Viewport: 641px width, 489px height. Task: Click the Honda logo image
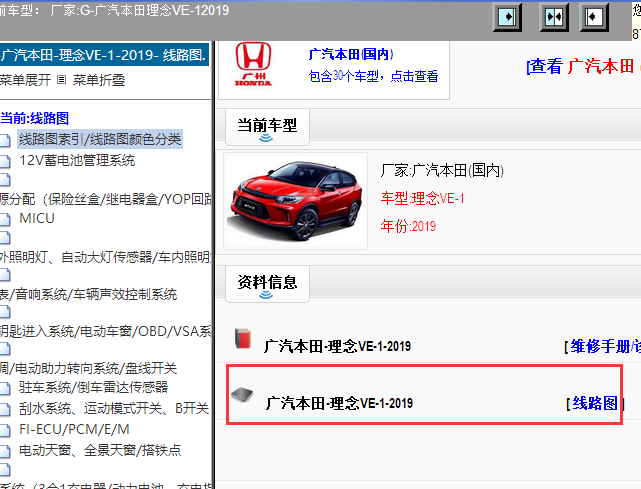[x=253, y=64]
